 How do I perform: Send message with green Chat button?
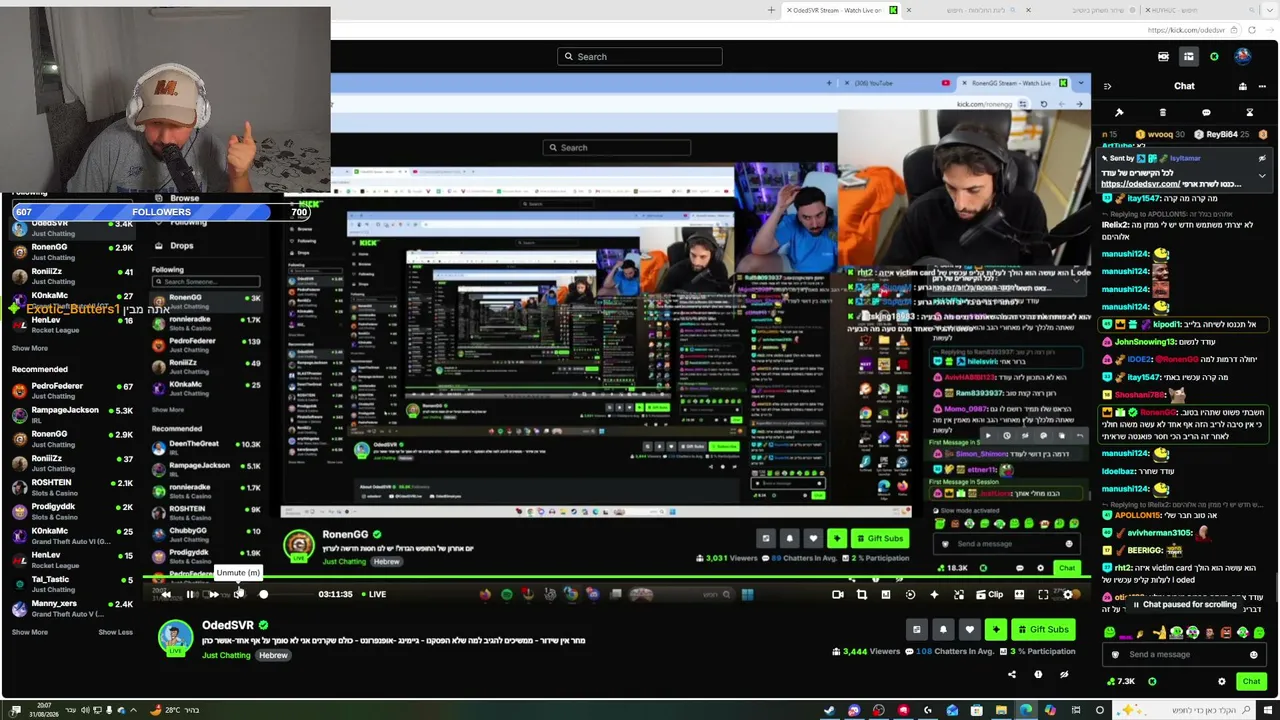1251,681
